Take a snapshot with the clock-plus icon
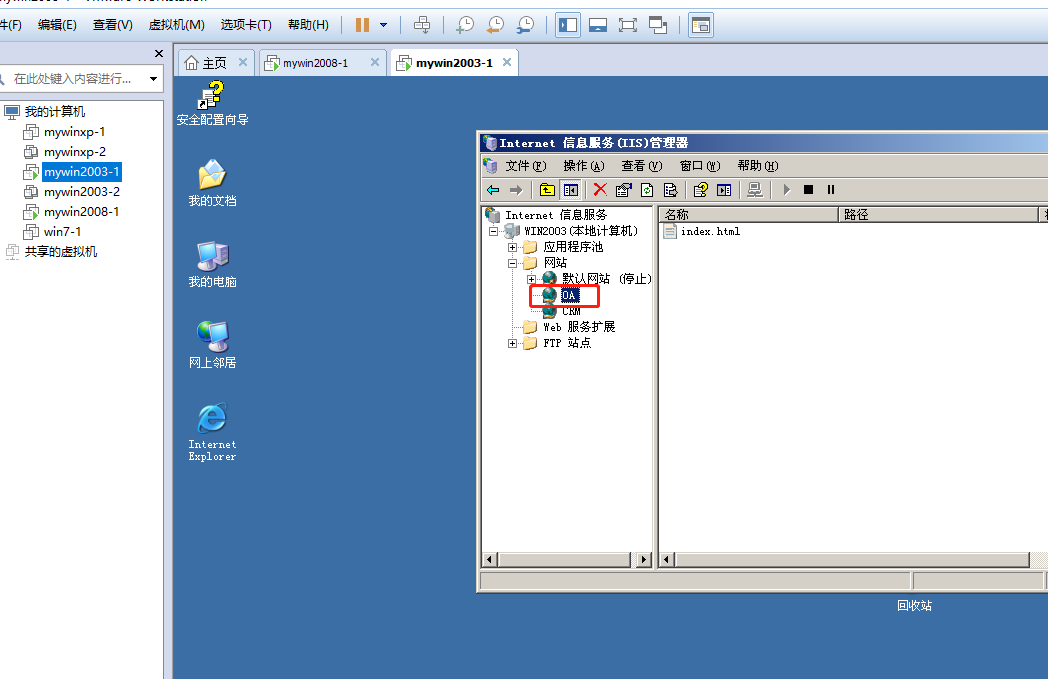Image resolution: width=1048 pixels, height=679 pixels. point(465,25)
